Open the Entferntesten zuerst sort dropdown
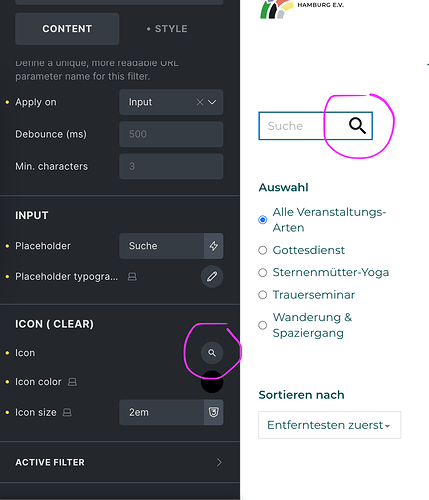Image resolution: width=429 pixels, height=500 pixels. click(x=330, y=425)
